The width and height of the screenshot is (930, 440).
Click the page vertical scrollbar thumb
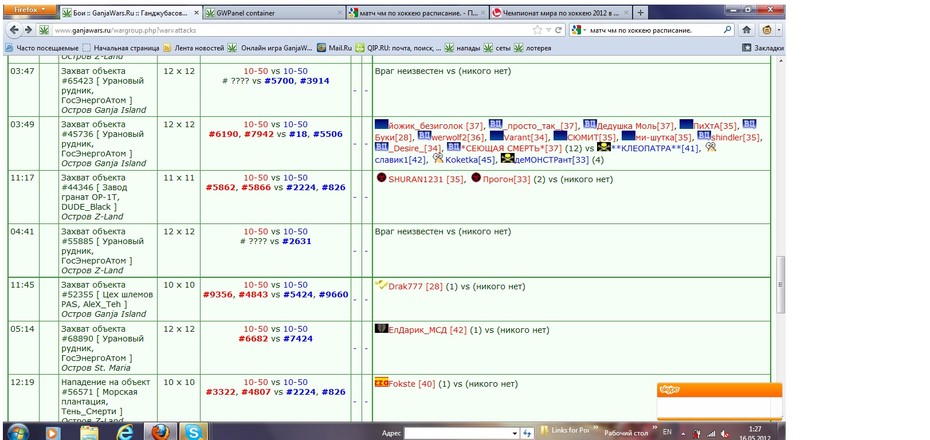(x=781, y=285)
